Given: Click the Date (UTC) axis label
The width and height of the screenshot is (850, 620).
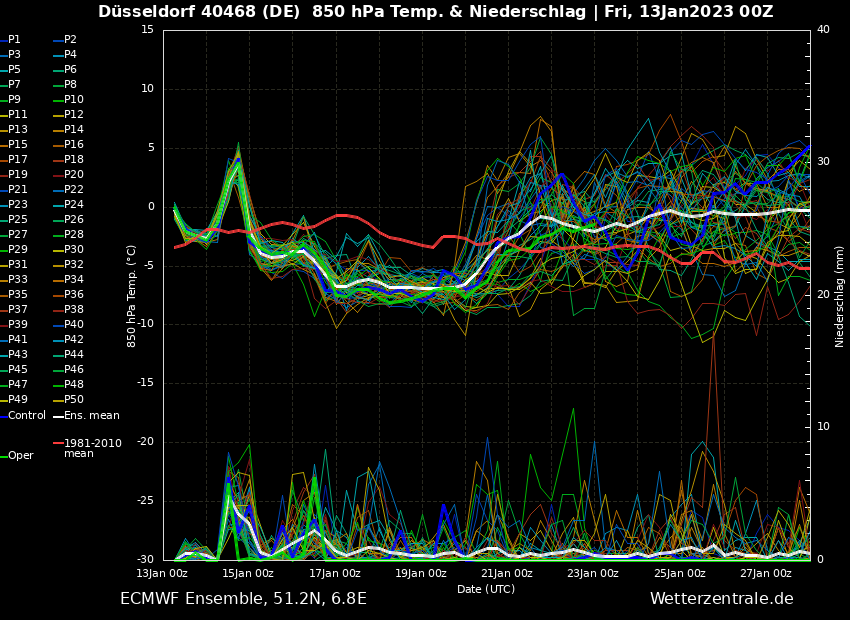Looking at the screenshot, I should pos(486,589).
